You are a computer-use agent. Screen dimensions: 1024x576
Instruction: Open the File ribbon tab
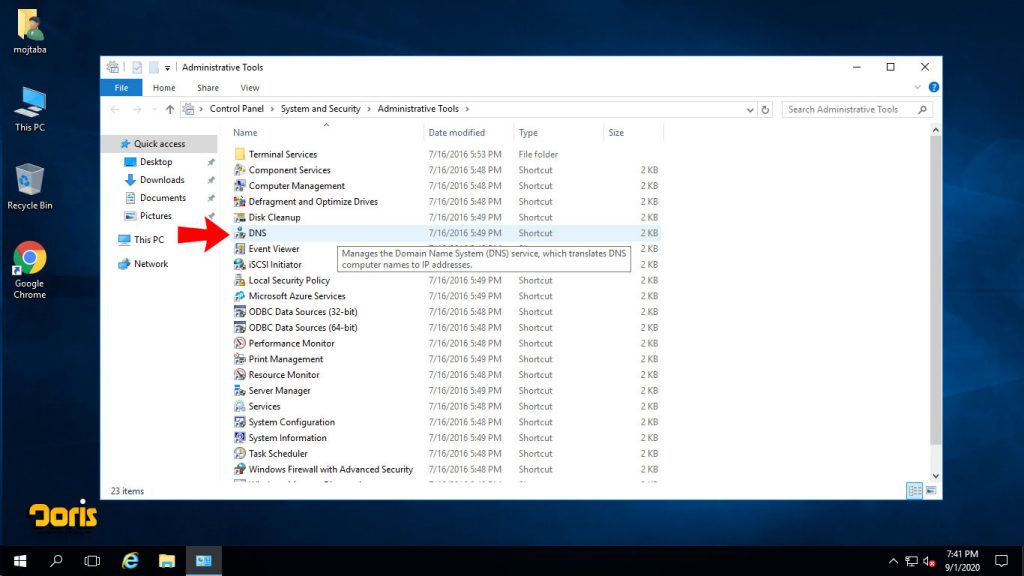click(121, 88)
